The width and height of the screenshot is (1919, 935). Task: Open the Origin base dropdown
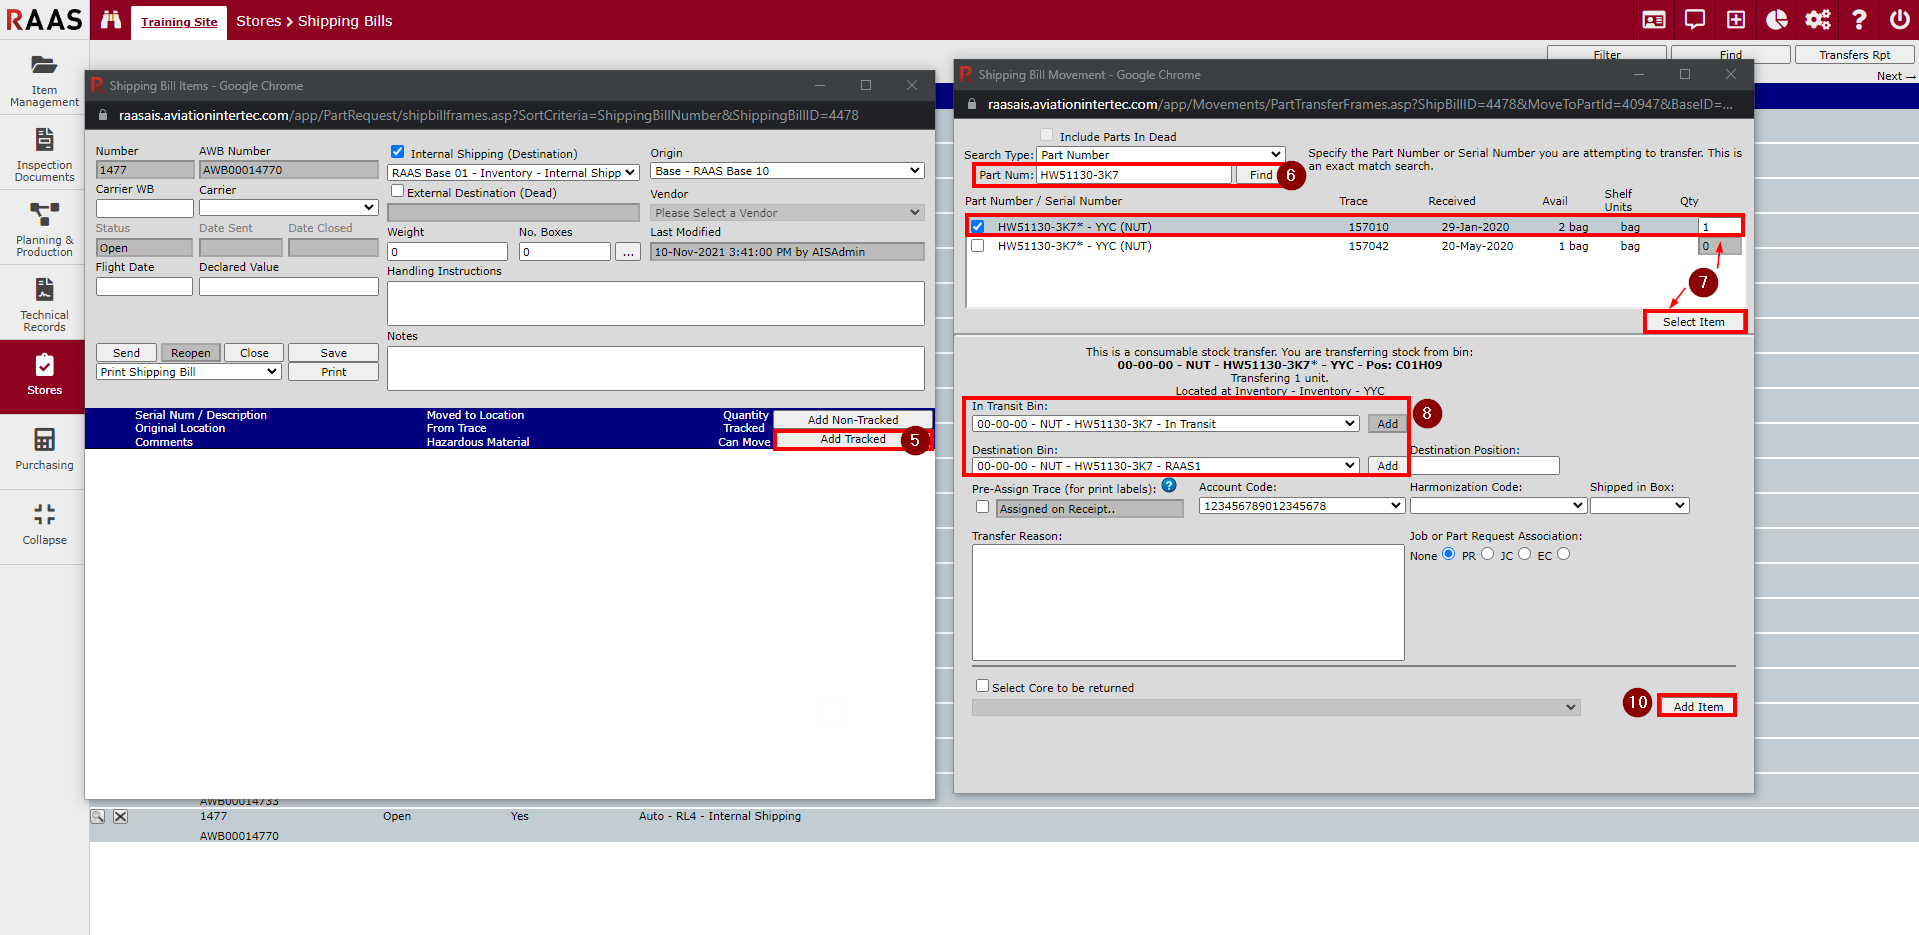pos(786,171)
